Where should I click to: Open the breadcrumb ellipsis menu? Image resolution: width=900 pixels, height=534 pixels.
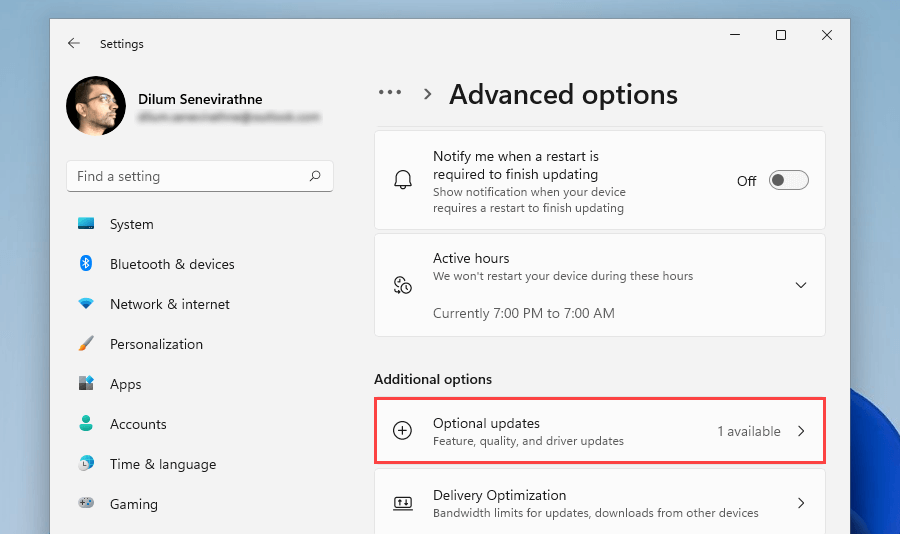pyautogui.click(x=389, y=93)
